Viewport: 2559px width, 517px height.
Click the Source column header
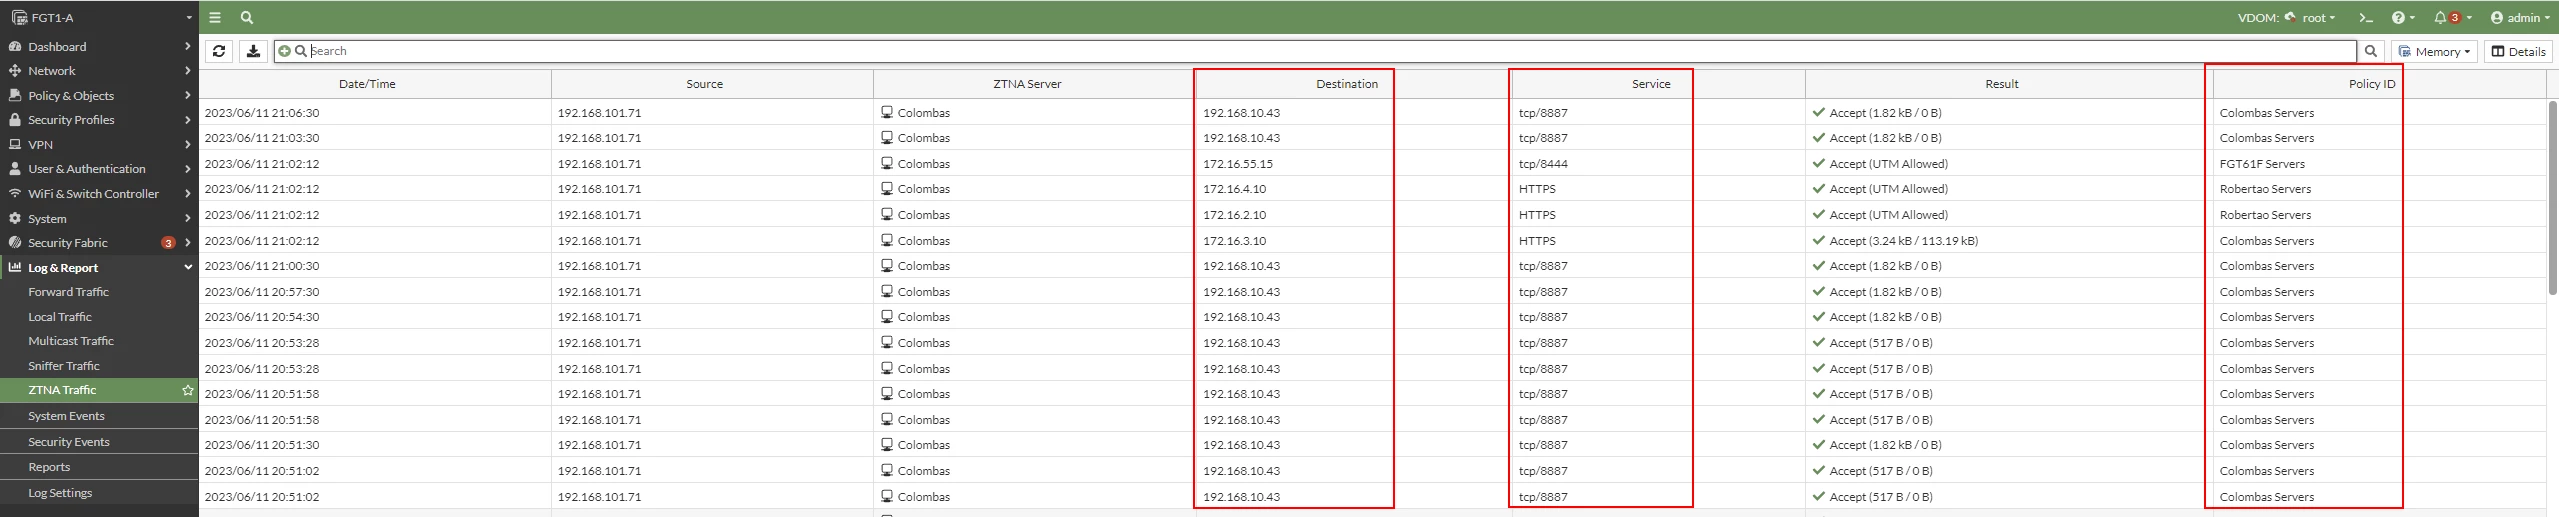tap(712, 84)
